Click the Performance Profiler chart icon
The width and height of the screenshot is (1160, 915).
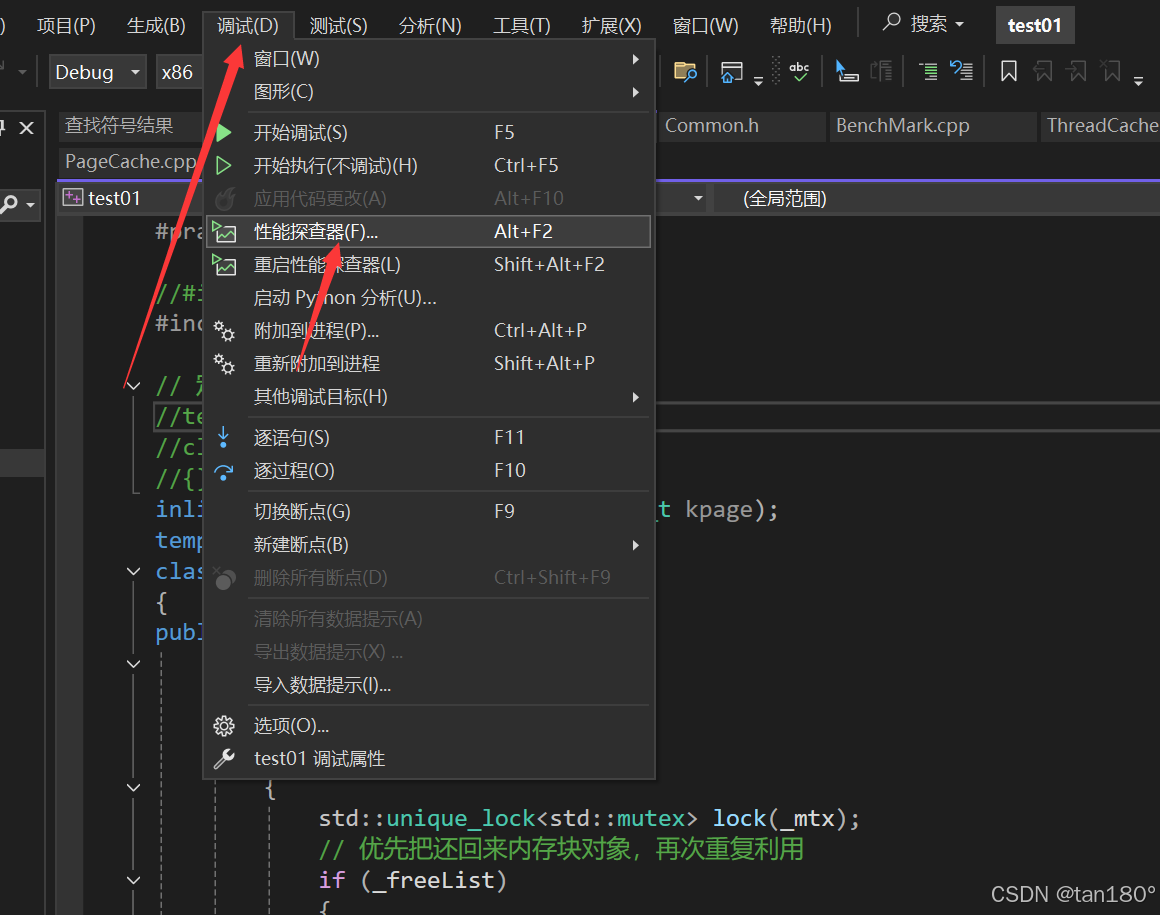click(x=224, y=232)
